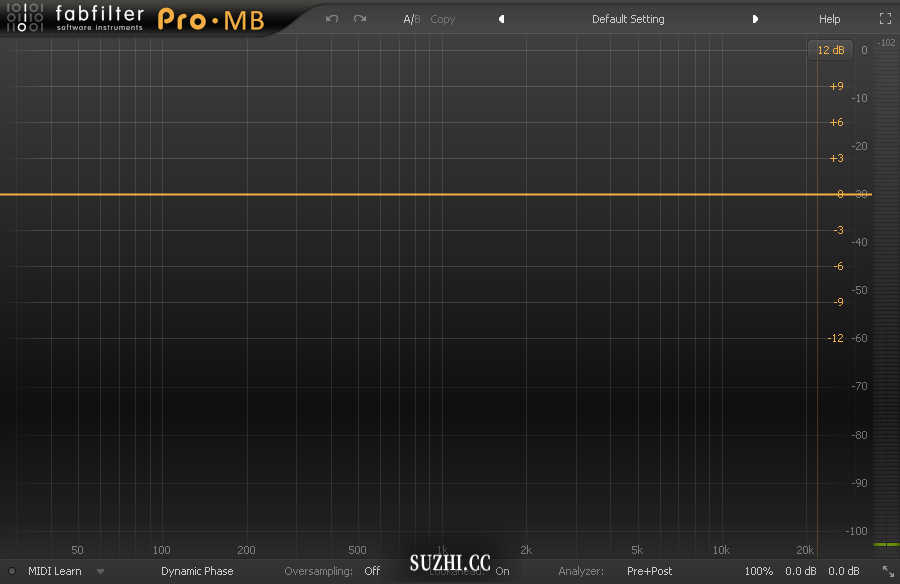This screenshot has height=584, width=900.
Task: Toggle the MIDI Learn indicator dot
Action: [x=12, y=571]
